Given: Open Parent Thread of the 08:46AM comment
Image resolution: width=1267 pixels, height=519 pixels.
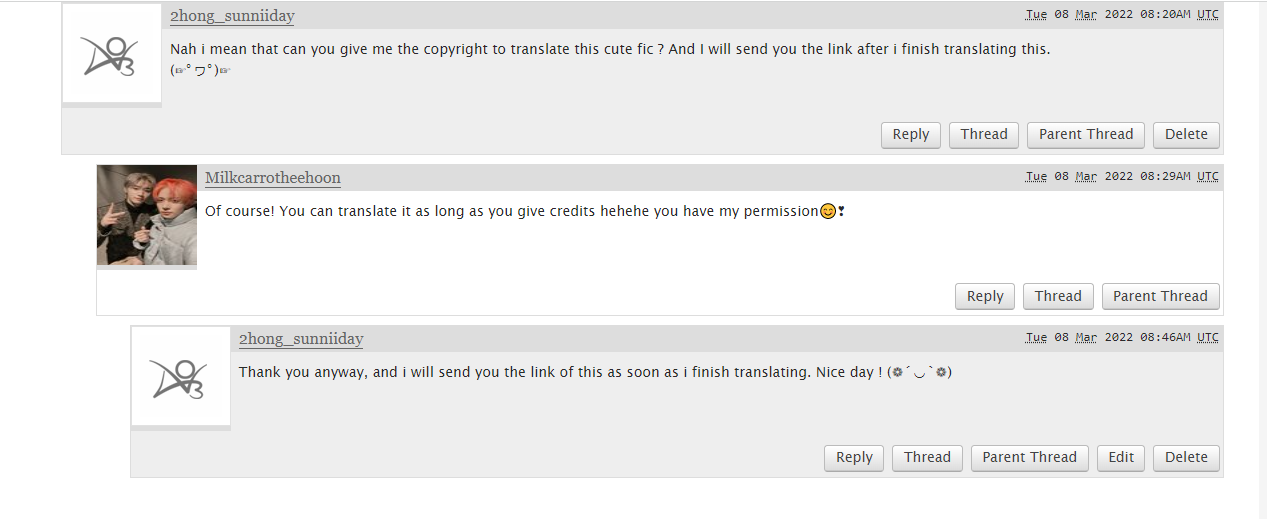Looking at the screenshot, I should click(x=1030, y=458).
